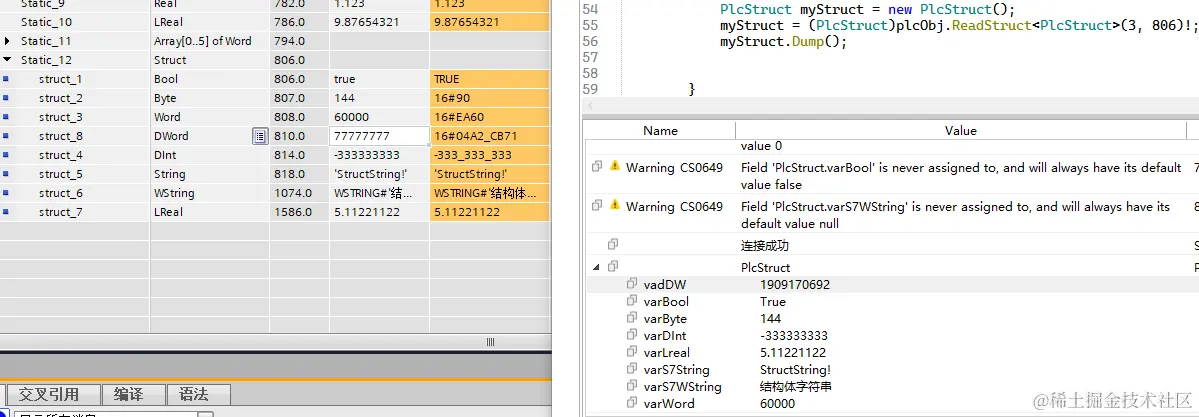Click the horizontal scrollbar grip in the data block table

click(490, 342)
